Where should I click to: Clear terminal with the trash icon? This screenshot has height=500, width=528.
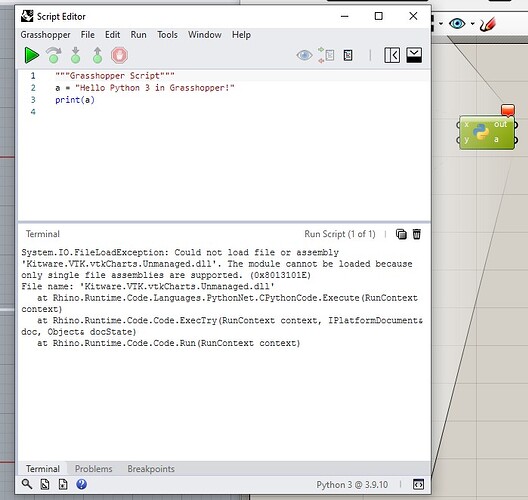pyautogui.click(x=417, y=234)
